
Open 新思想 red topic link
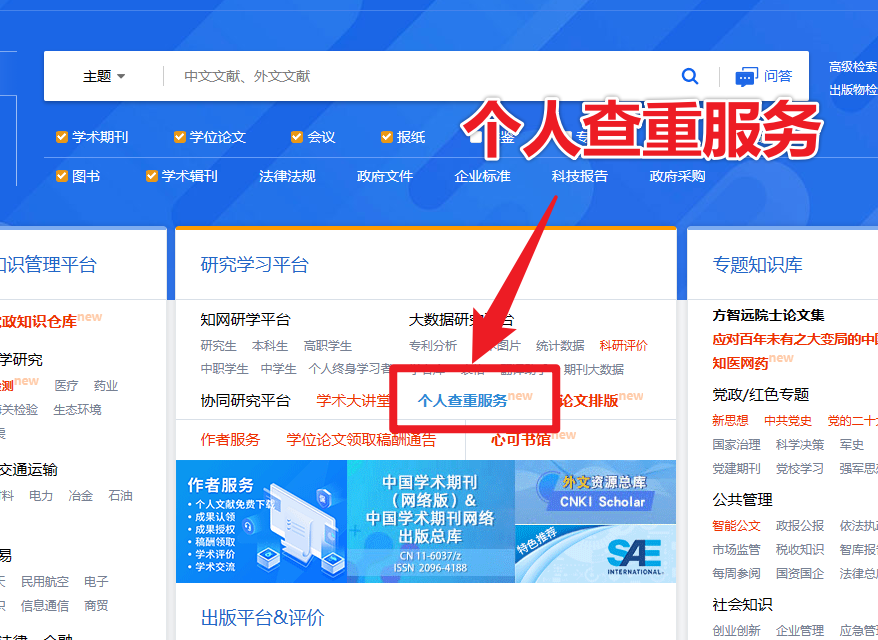coord(730,421)
